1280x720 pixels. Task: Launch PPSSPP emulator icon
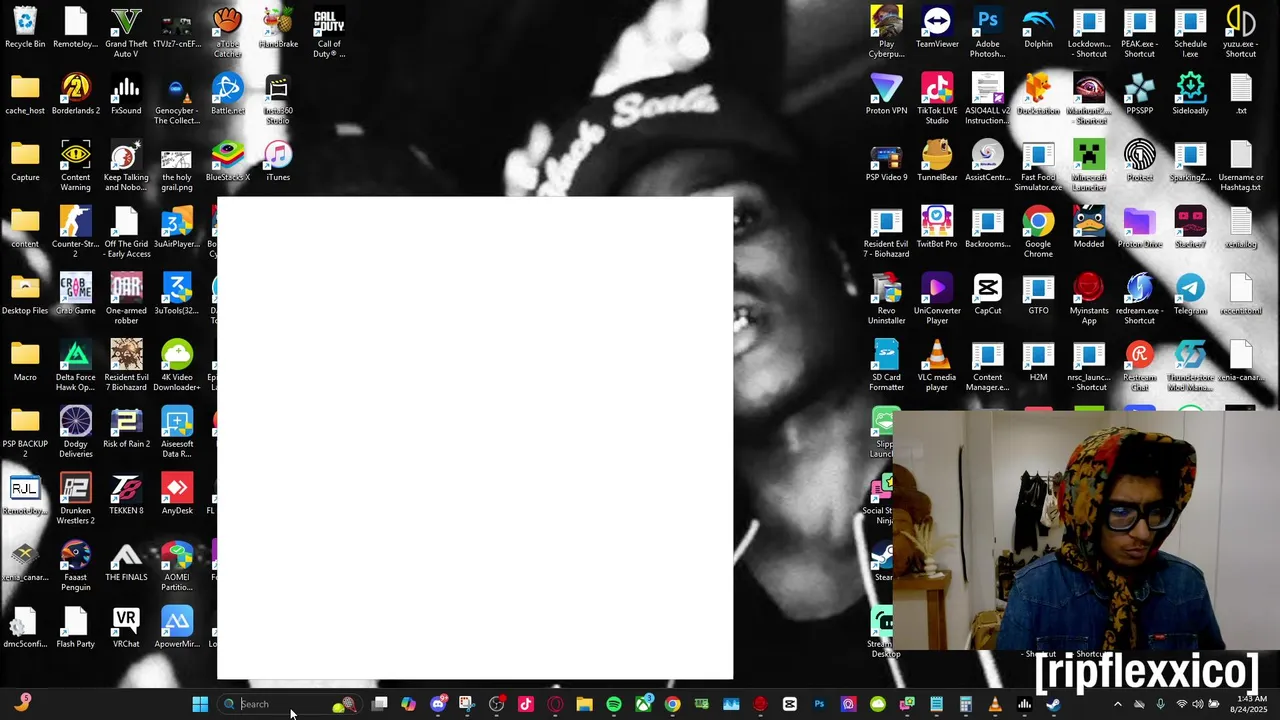click(1140, 95)
